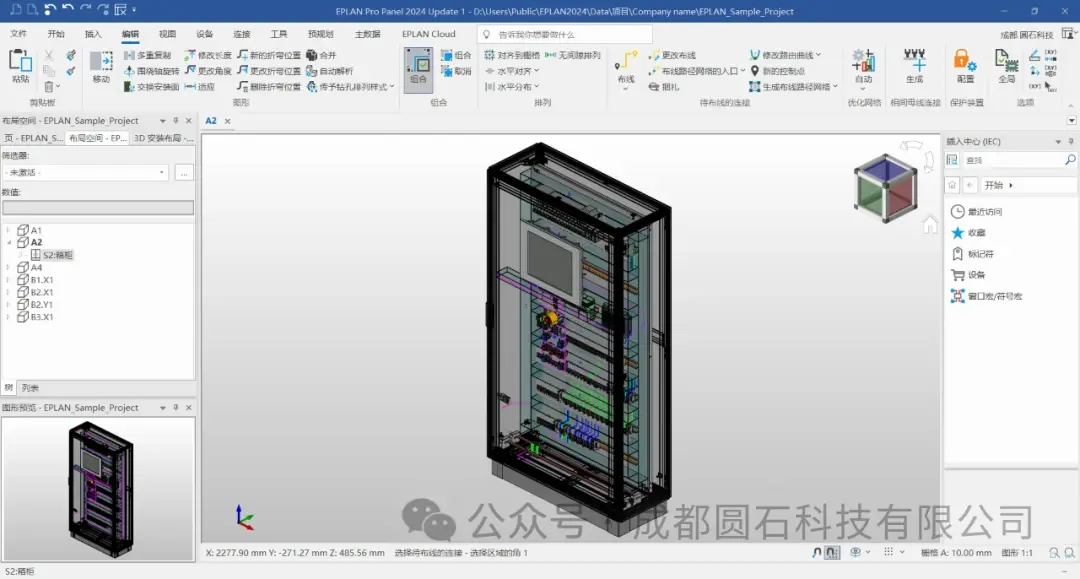The height and width of the screenshot is (579, 1080).
Task: Toggle the pin on the 图形预览 panel
Action: [x=176, y=408]
